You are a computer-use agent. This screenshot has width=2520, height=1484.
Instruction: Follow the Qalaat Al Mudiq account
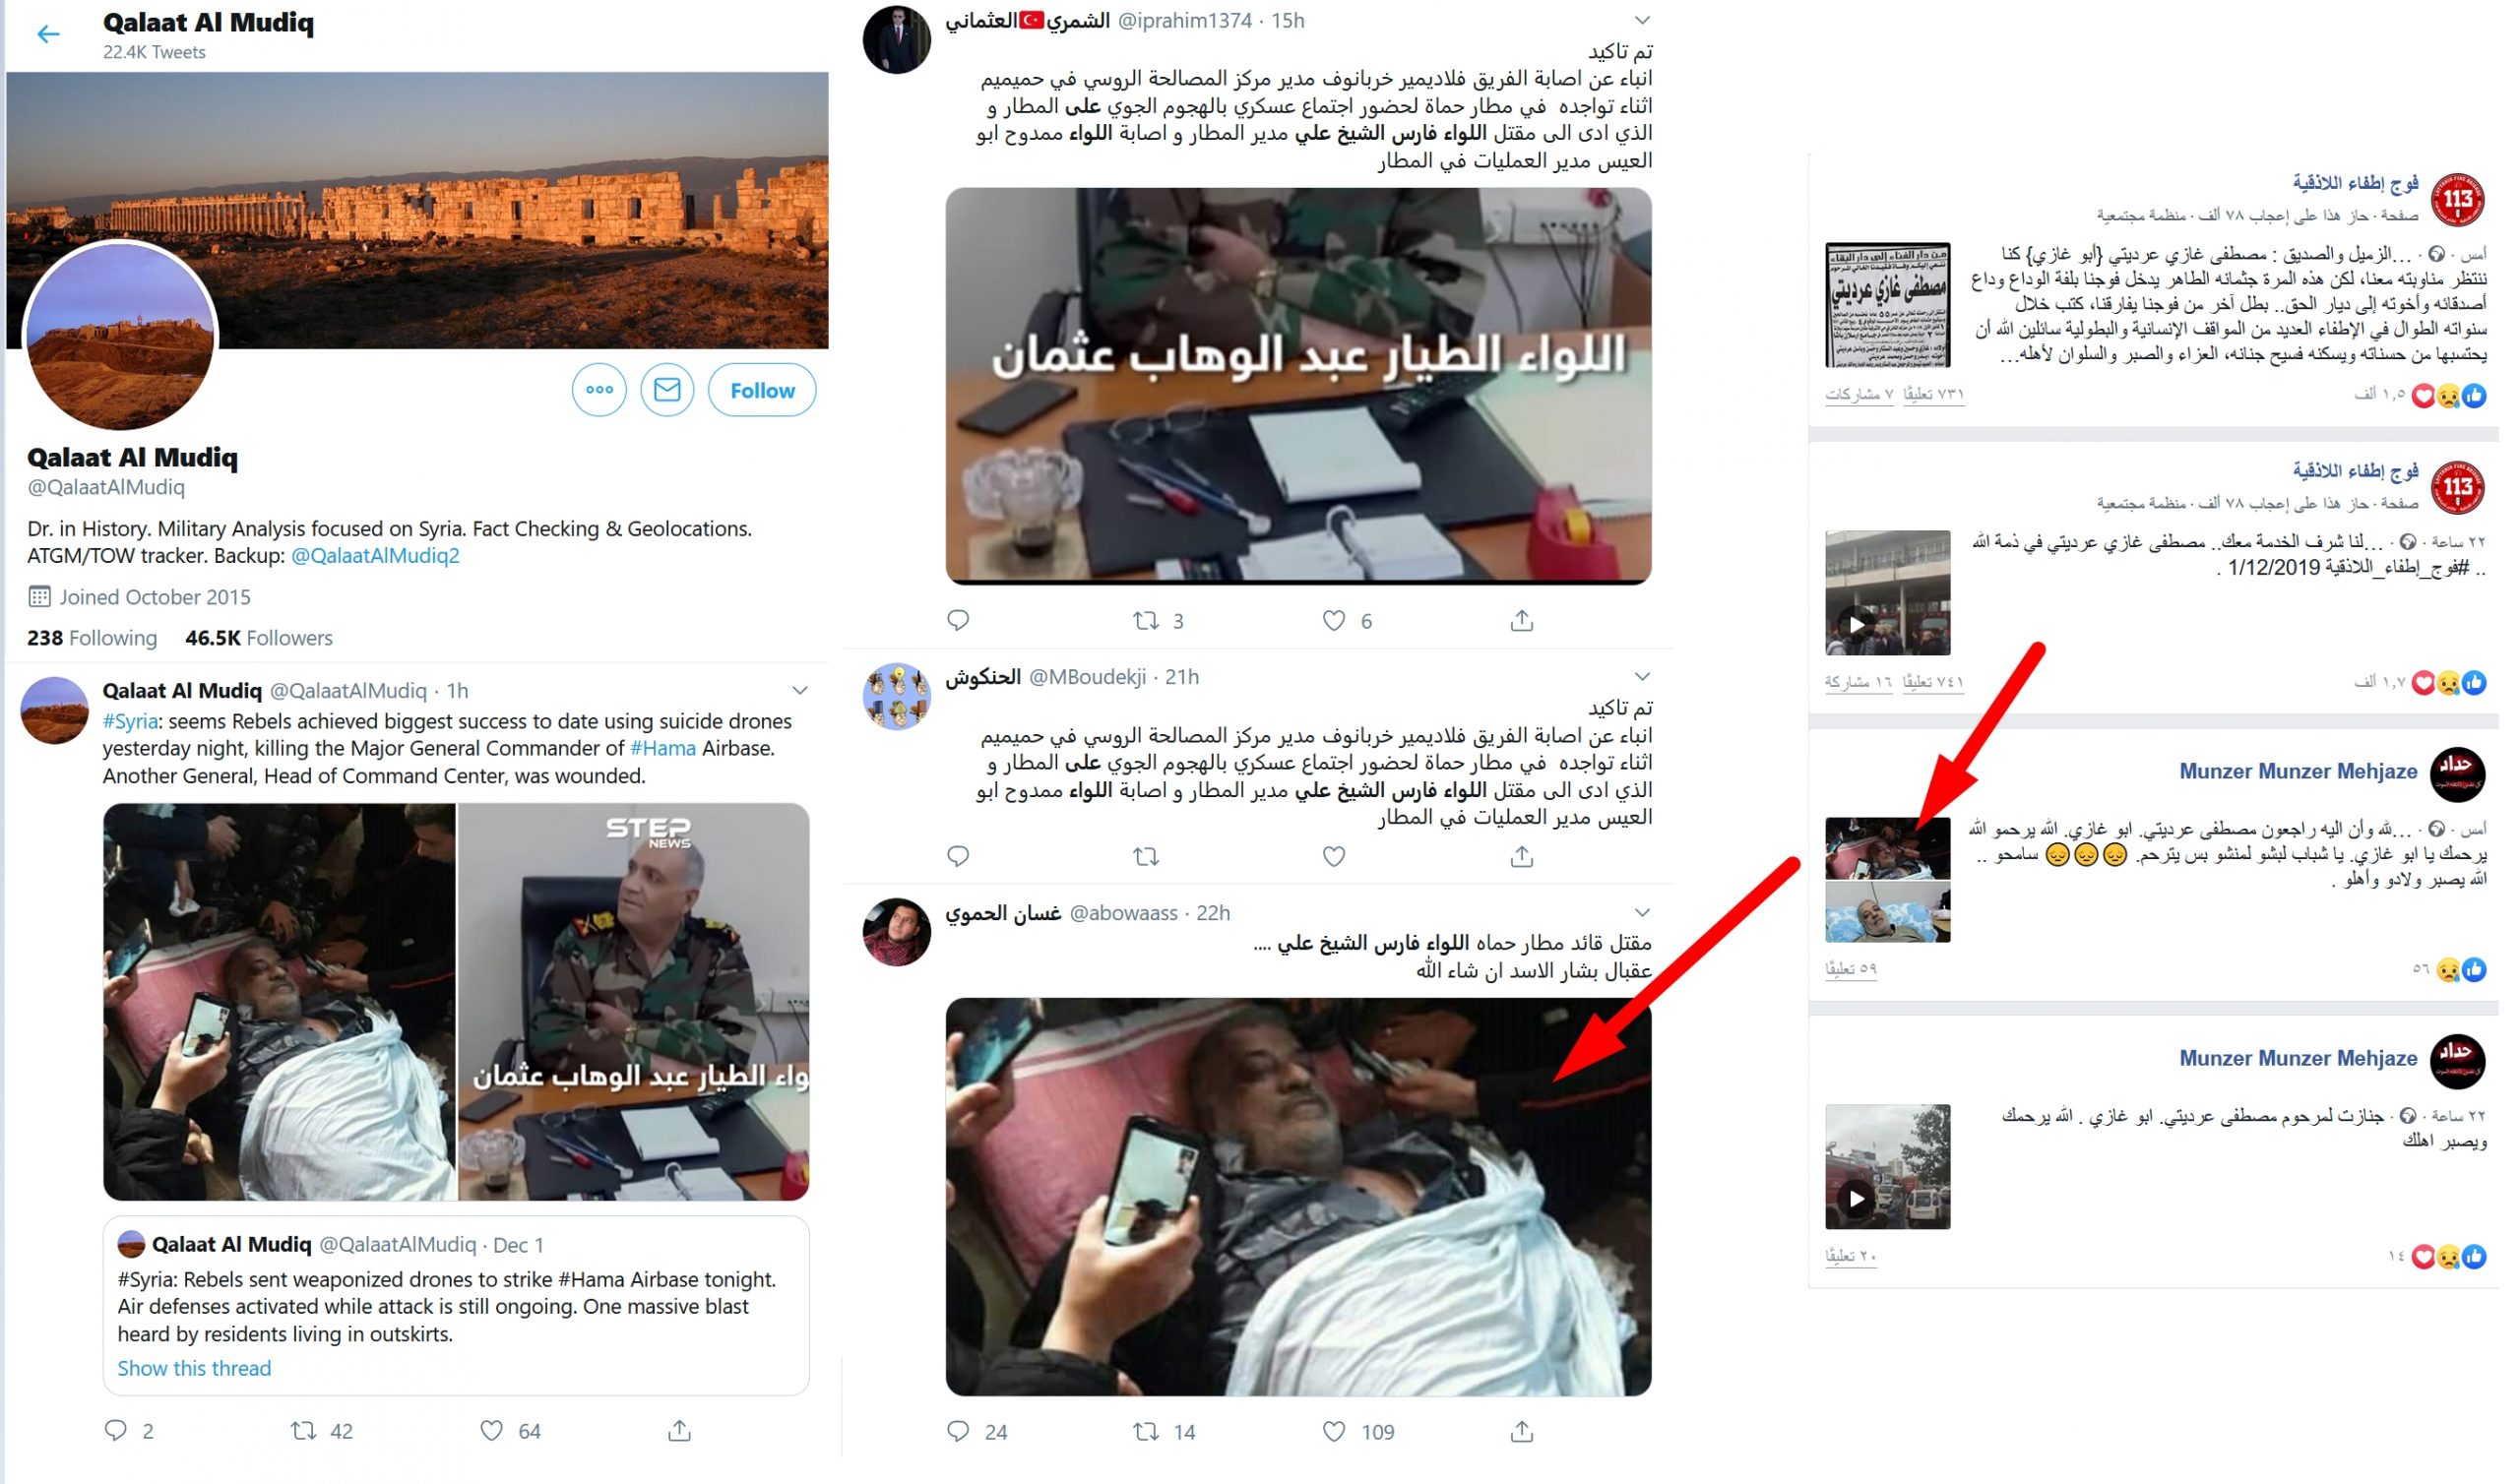click(x=762, y=390)
